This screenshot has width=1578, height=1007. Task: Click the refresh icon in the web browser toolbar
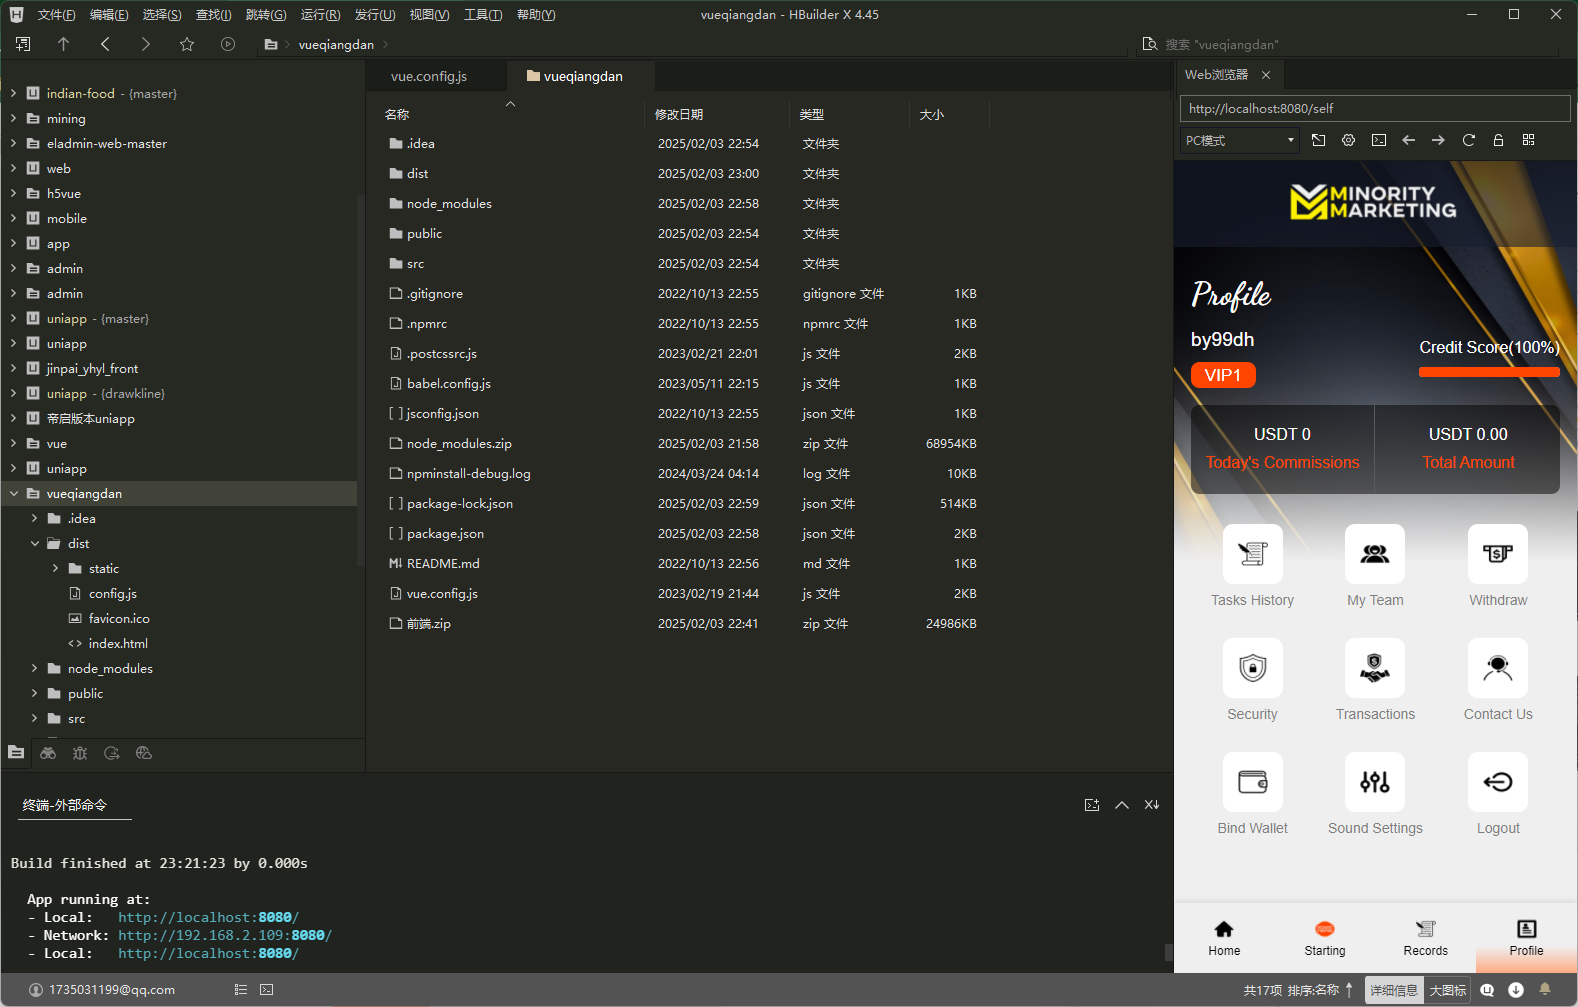click(1468, 140)
